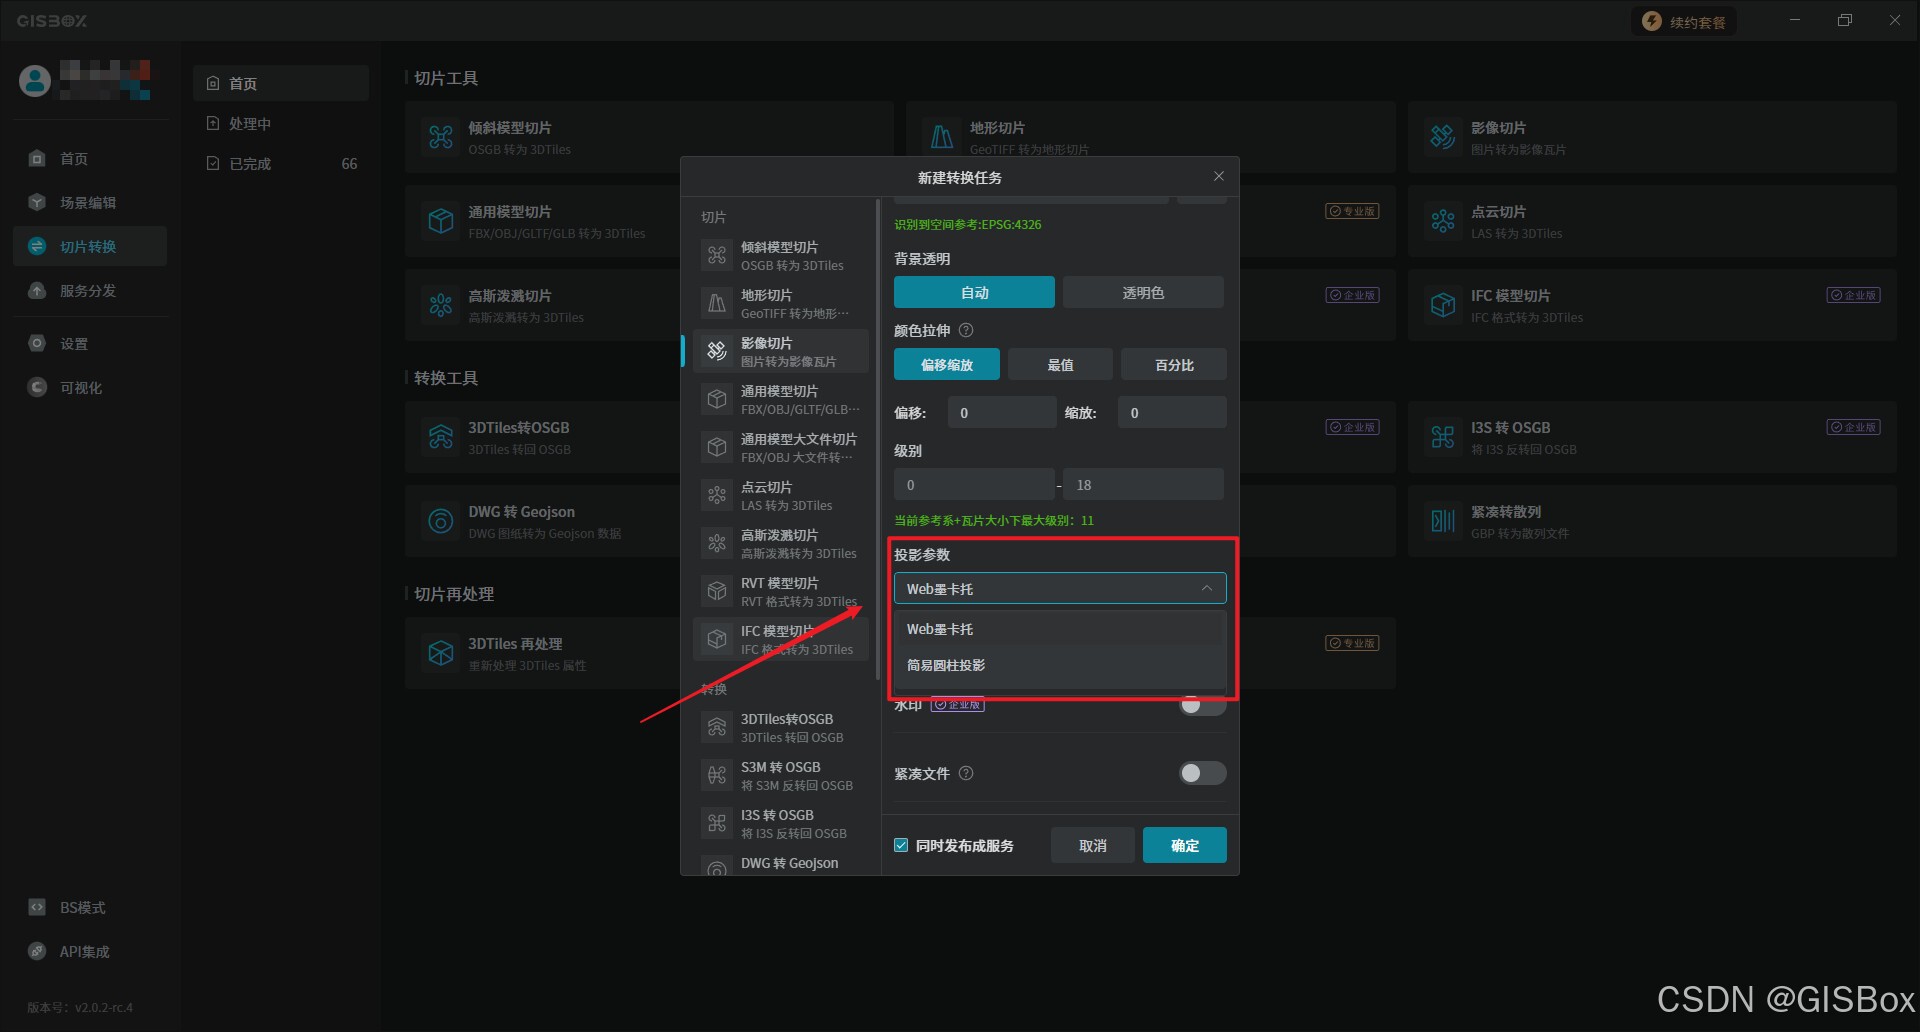Open 通用模型切片 card on main page
The width and height of the screenshot is (1920, 1032).
pyautogui.click(x=543, y=221)
